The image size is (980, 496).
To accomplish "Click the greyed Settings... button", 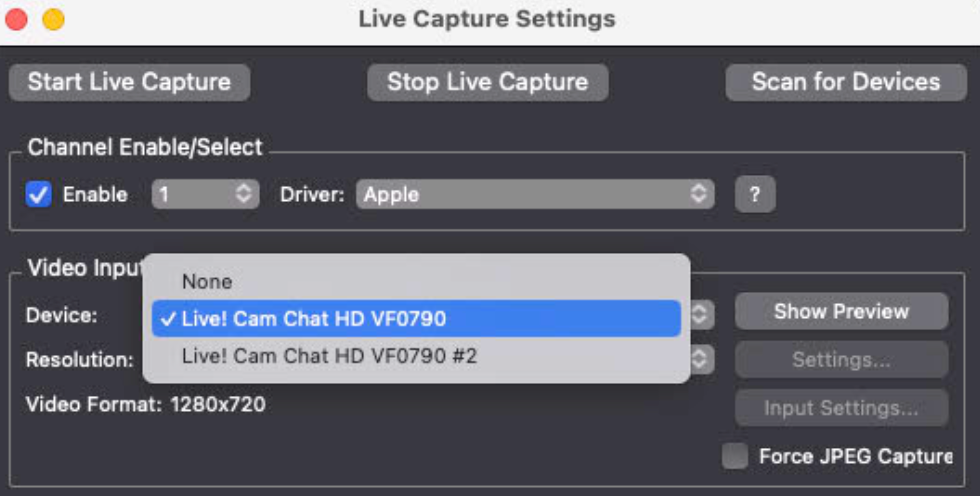I will coord(842,359).
